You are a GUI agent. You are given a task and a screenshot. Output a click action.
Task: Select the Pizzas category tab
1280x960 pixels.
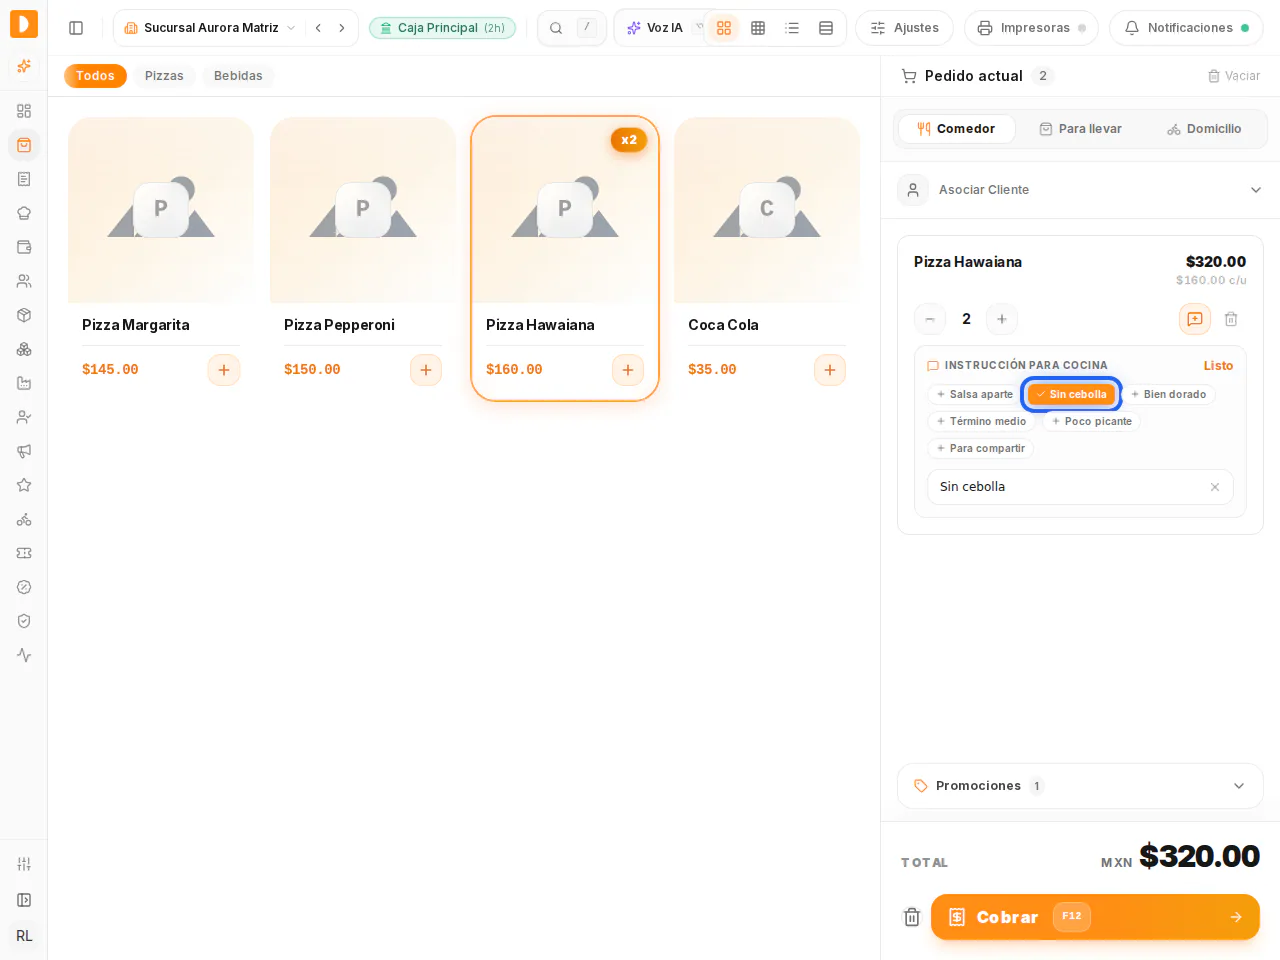pyautogui.click(x=164, y=76)
